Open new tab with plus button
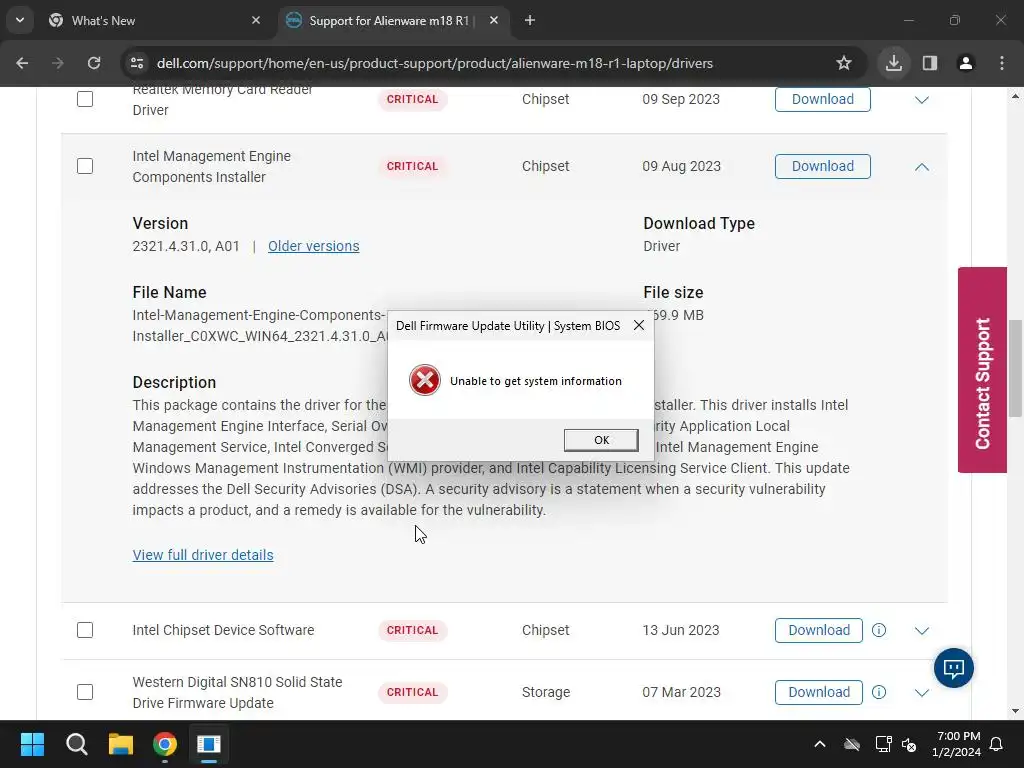 click(x=530, y=20)
